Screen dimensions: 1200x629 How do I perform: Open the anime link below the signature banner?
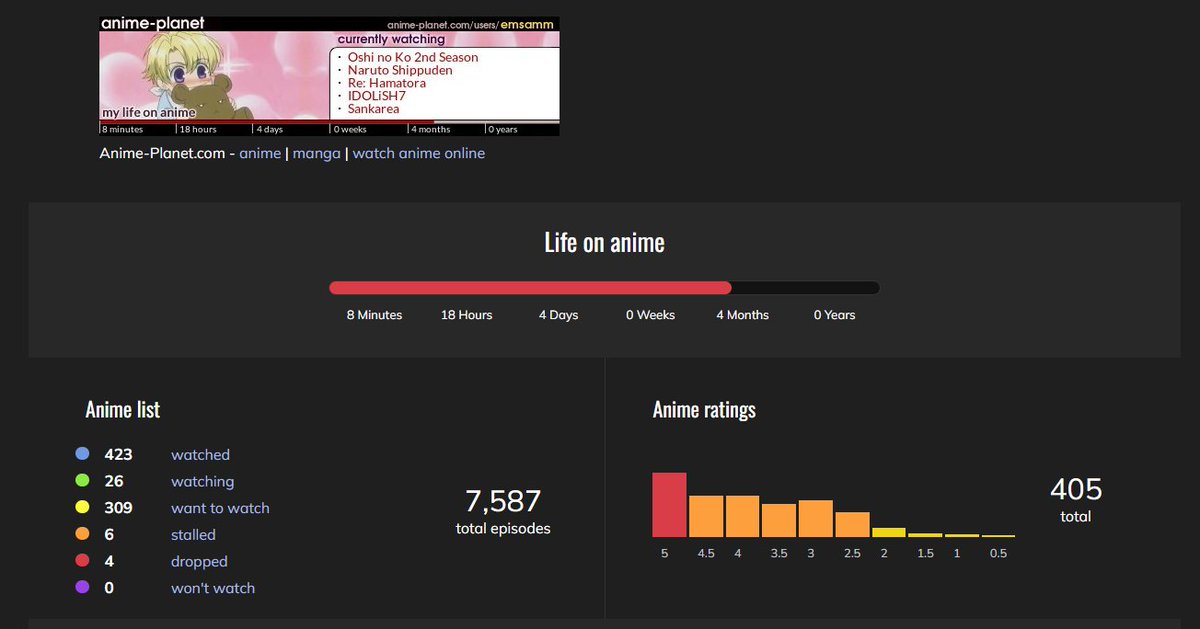260,153
